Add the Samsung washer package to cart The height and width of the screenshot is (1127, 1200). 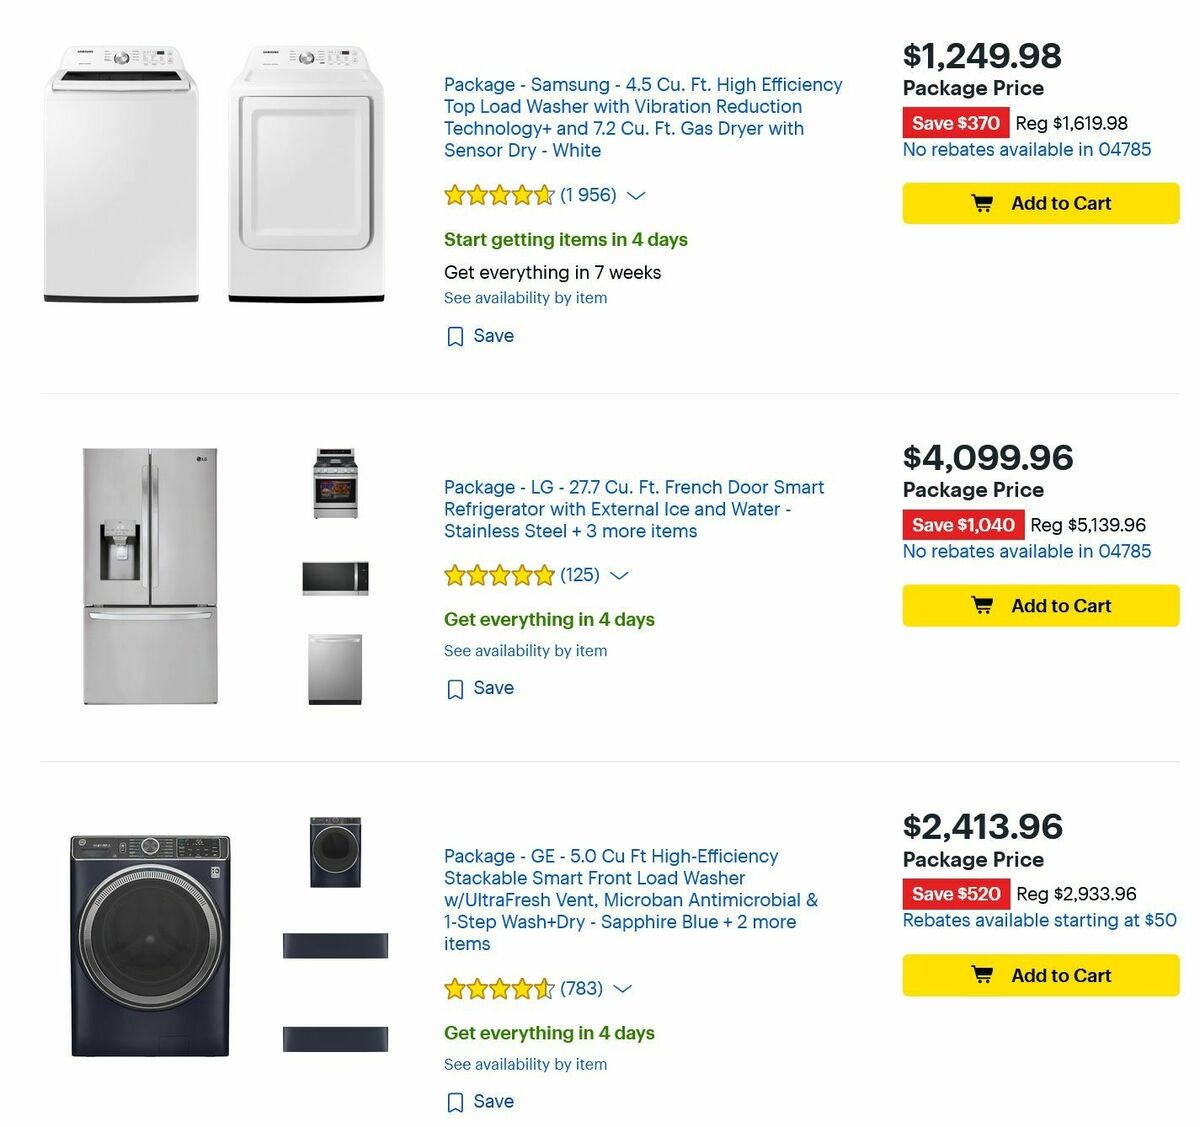(1040, 203)
